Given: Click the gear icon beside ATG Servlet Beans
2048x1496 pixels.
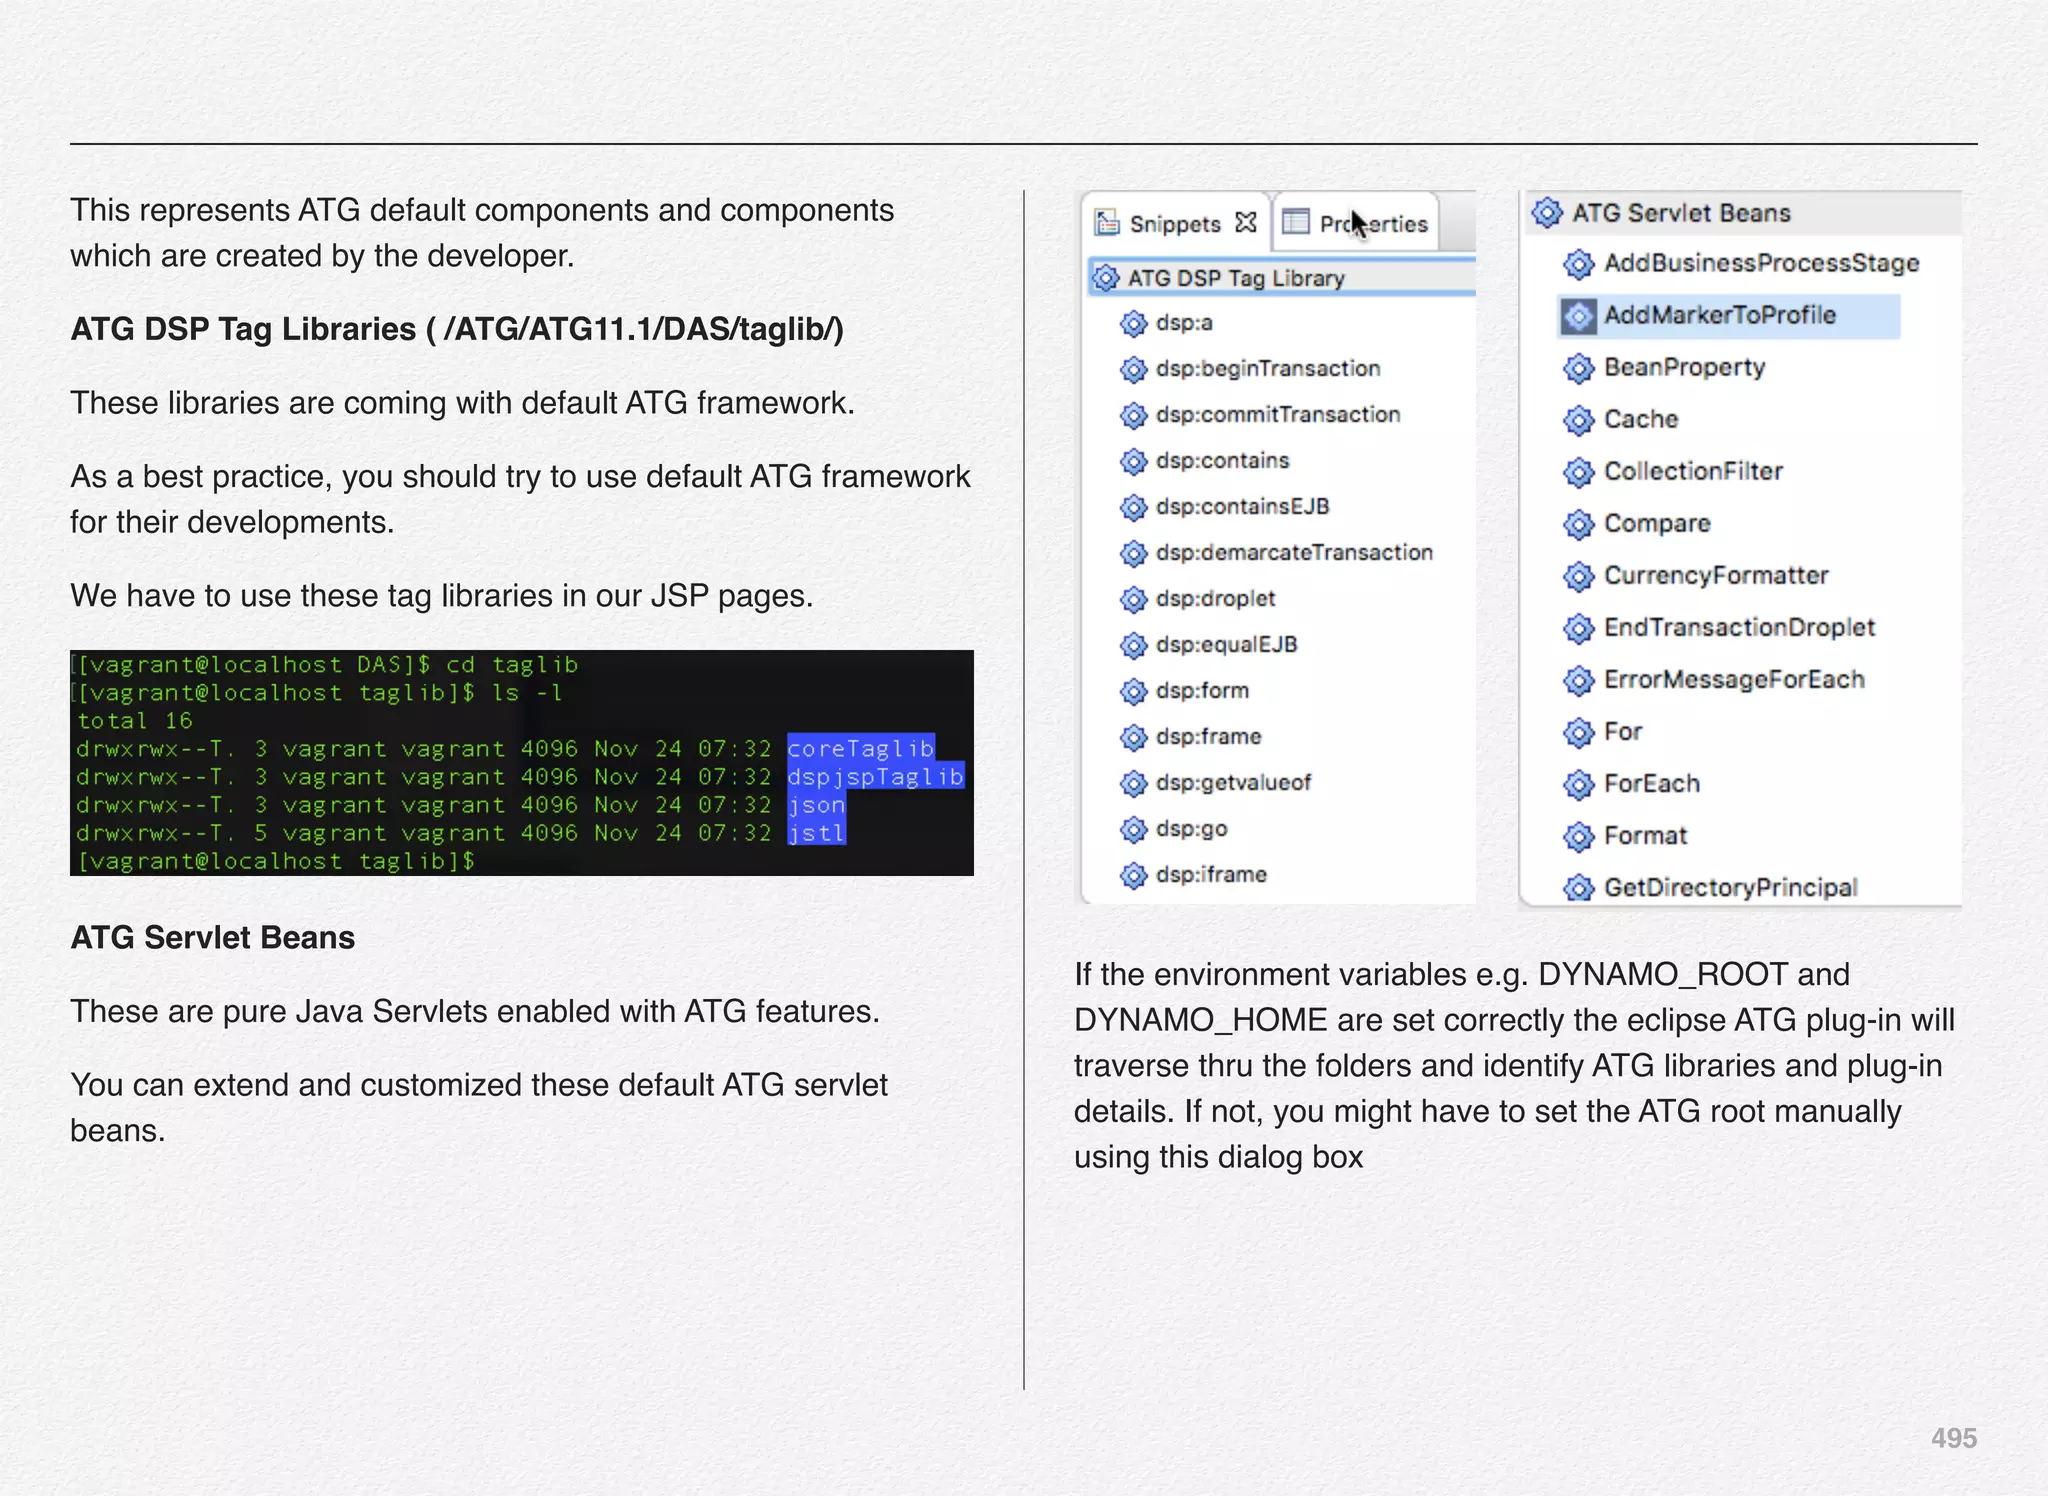Looking at the screenshot, I should [x=1547, y=212].
